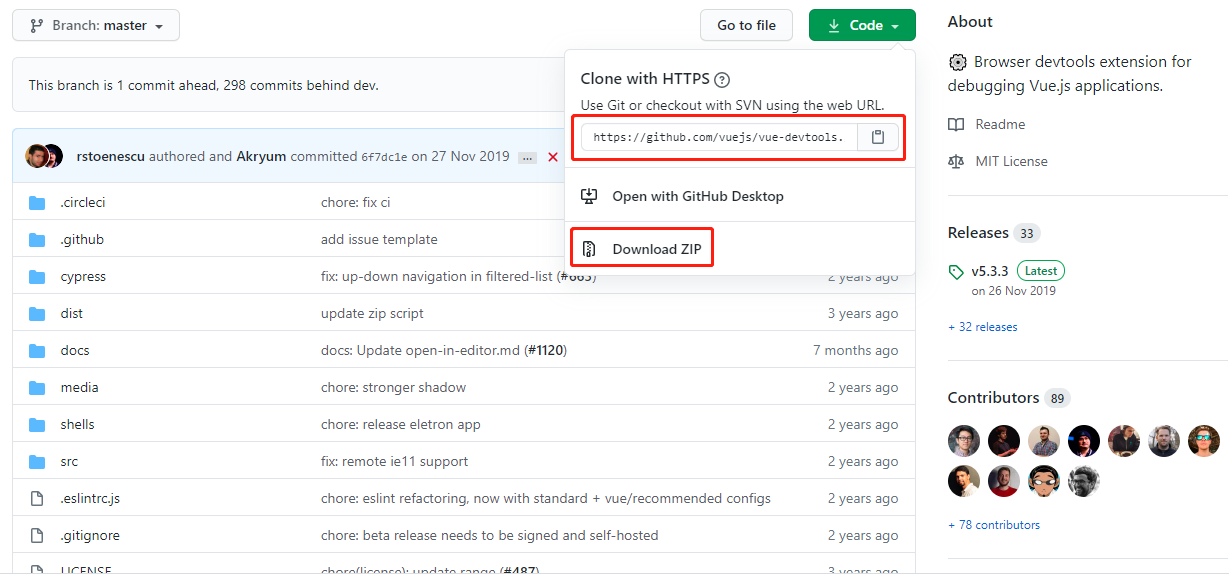Viewport: 1229px width, 575px height.
Task: Open the .gitignore file
Action: click(x=90, y=535)
